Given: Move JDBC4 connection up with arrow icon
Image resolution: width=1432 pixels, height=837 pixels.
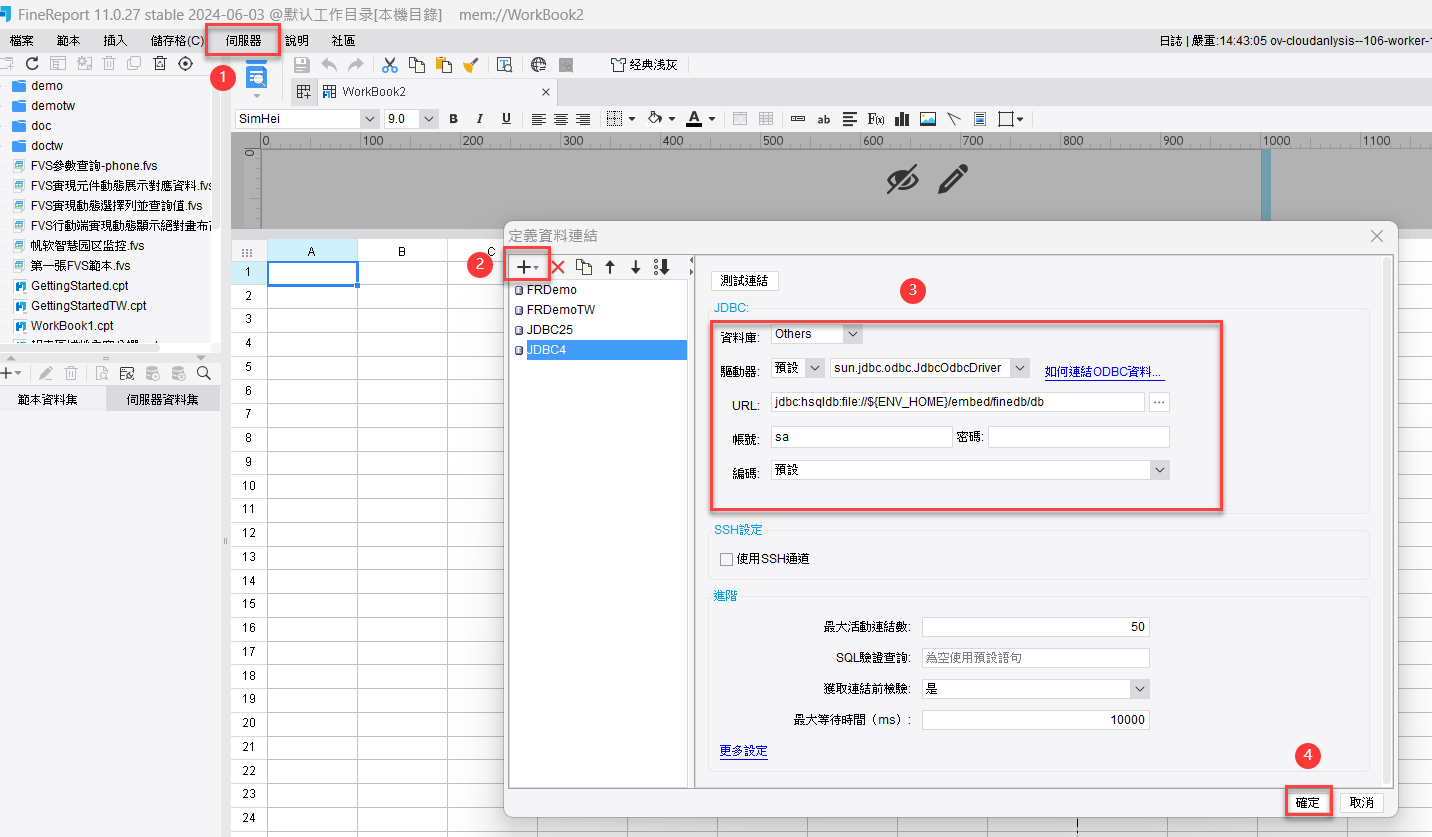Looking at the screenshot, I should [610, 267].
